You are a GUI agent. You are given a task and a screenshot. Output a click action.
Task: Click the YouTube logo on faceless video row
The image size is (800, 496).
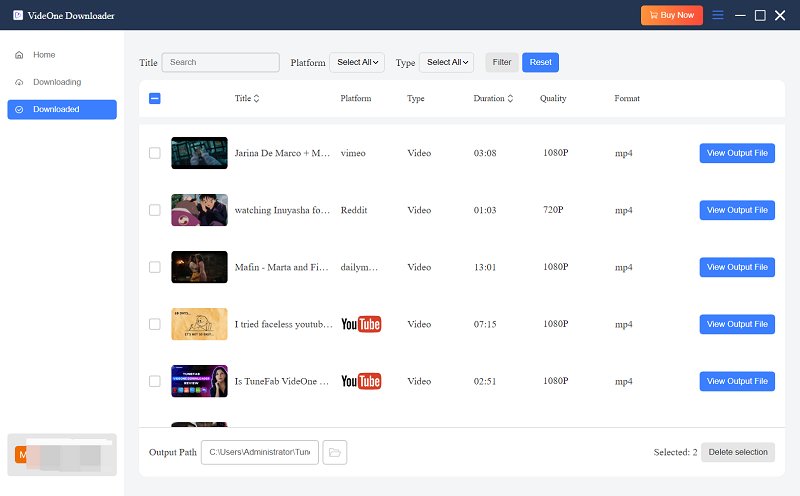[x=361, y=324]
